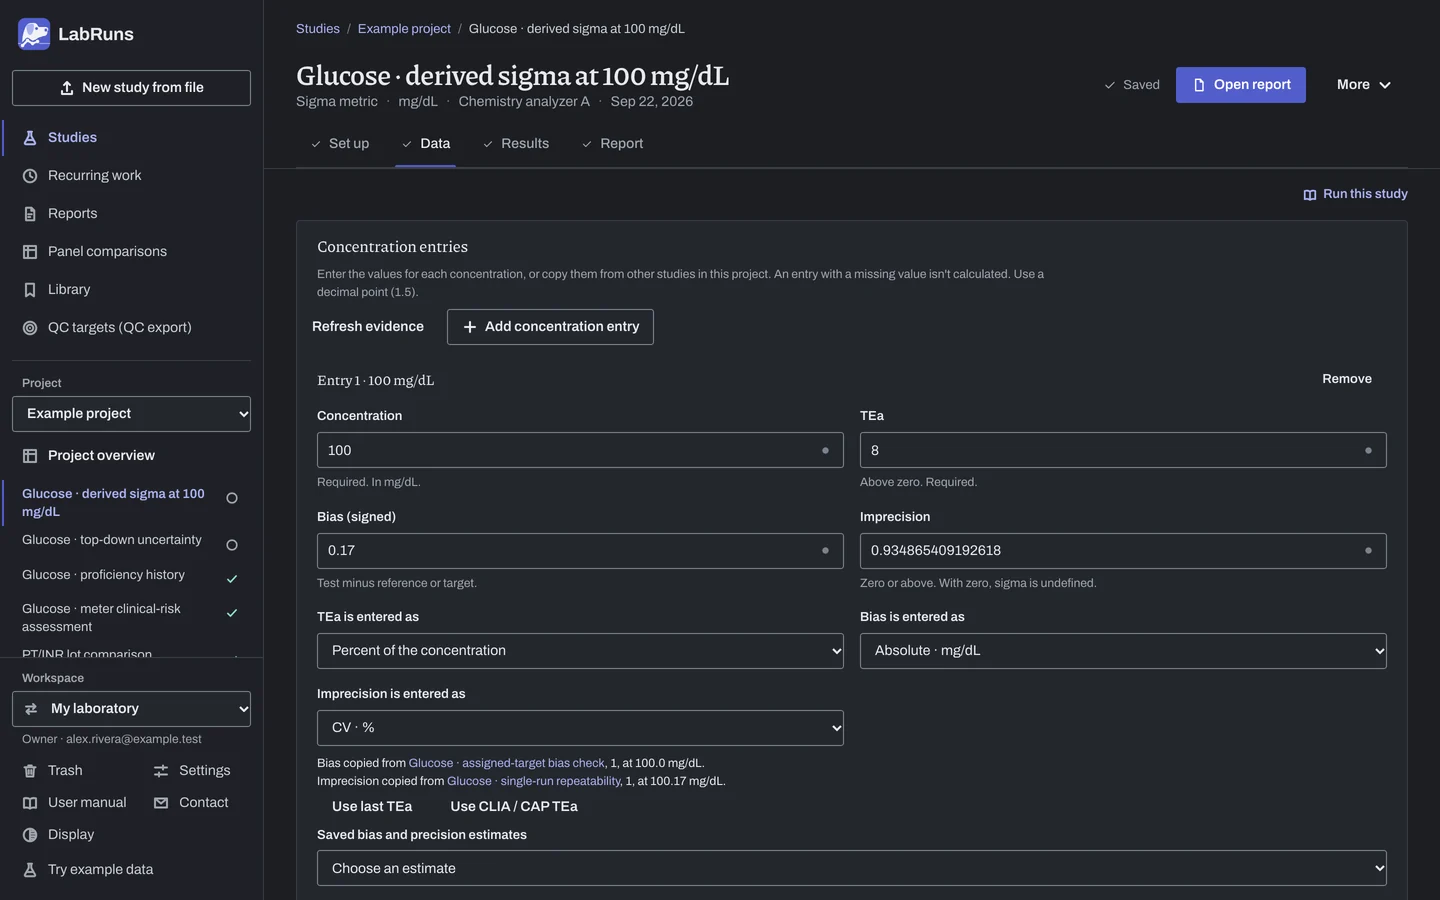Open Display options
The height and width of the screenshot is (900, 1440).
[x=58, y=835]
